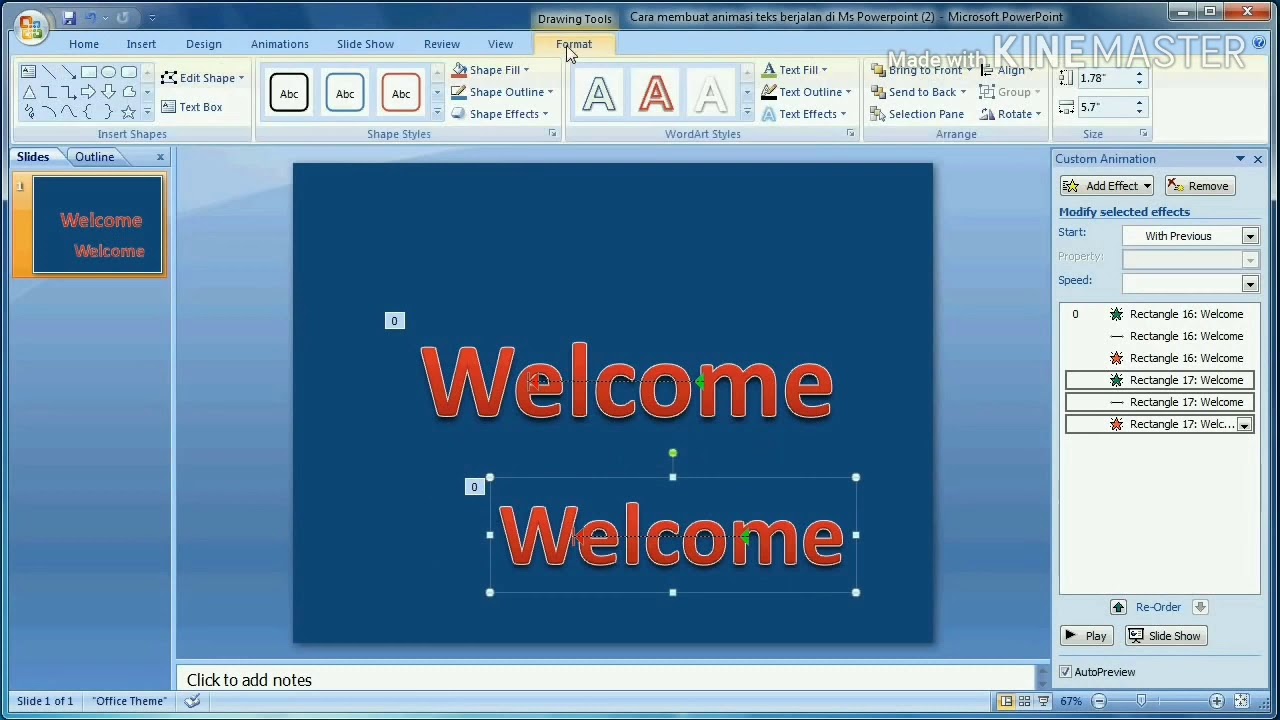Screen dimensions: 1280x720
Task: Run spell check icon in status bar
Action: (x=193, y=701)
